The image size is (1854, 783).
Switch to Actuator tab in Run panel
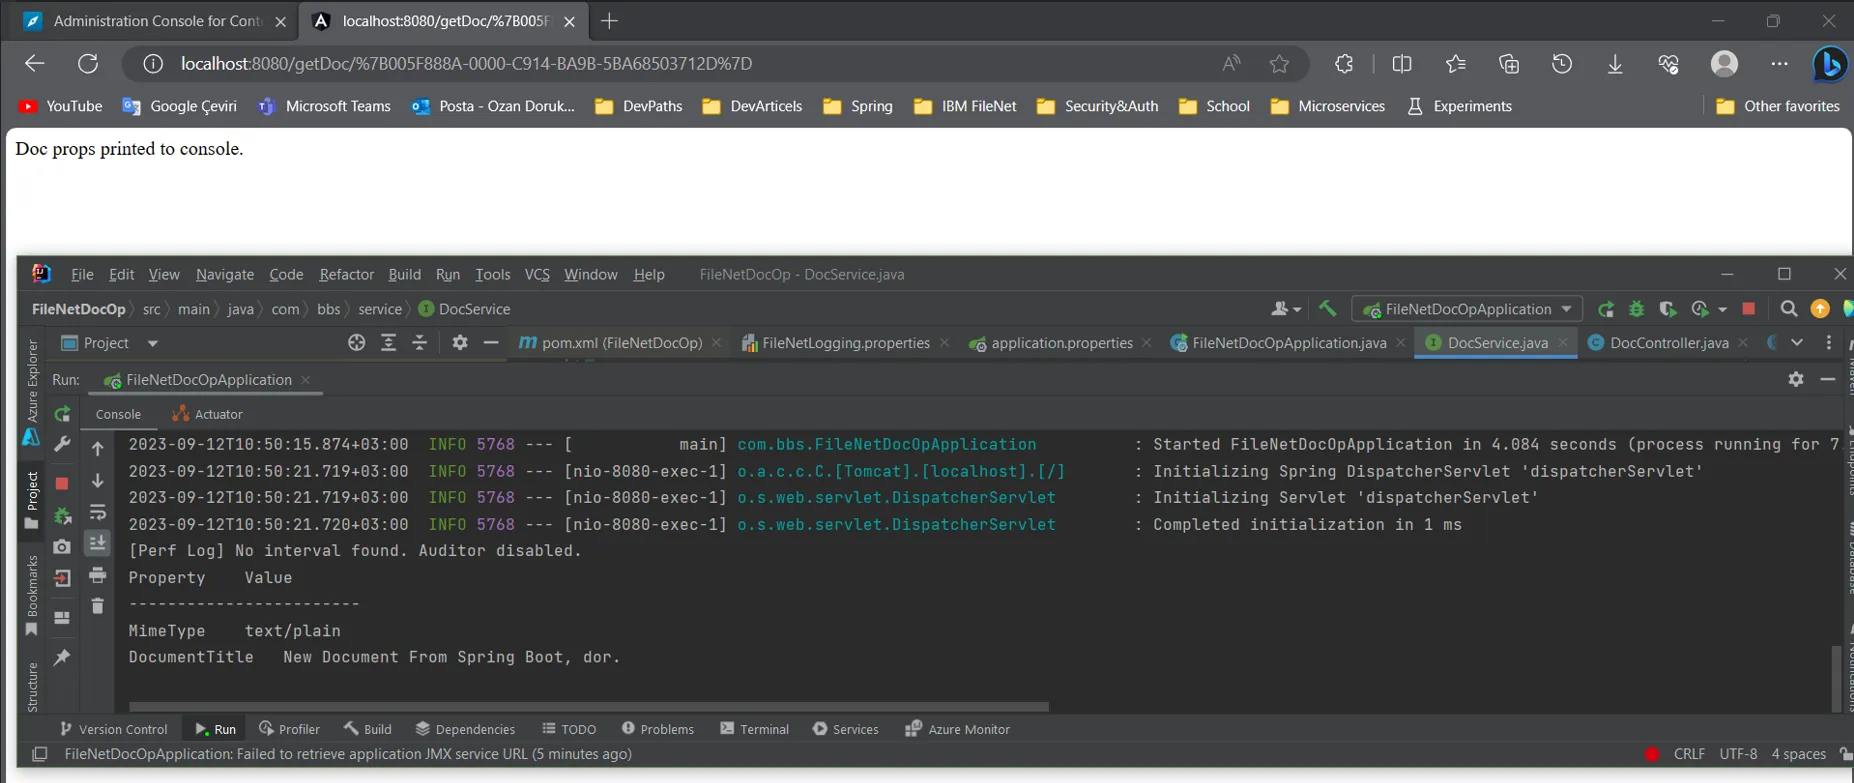tap(207, 414)
